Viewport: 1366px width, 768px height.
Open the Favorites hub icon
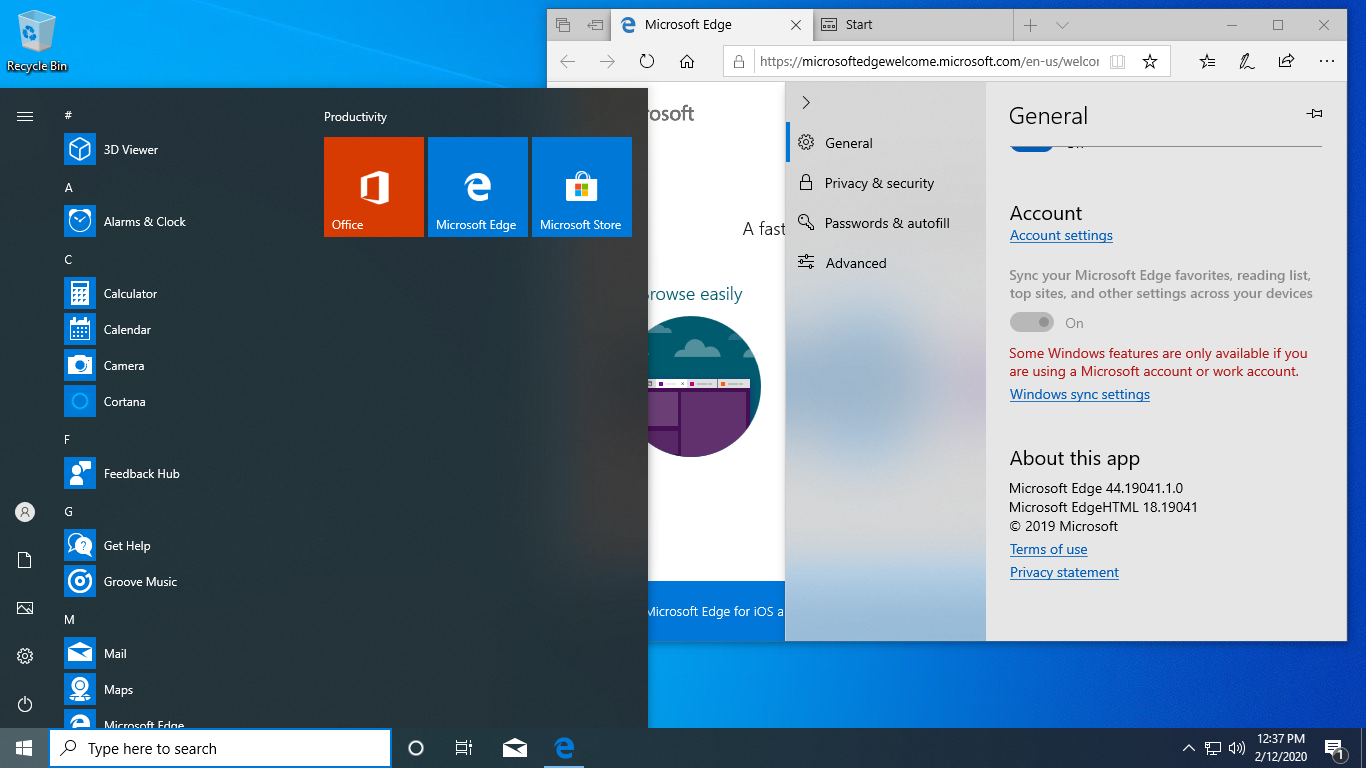click(1208, 62)
